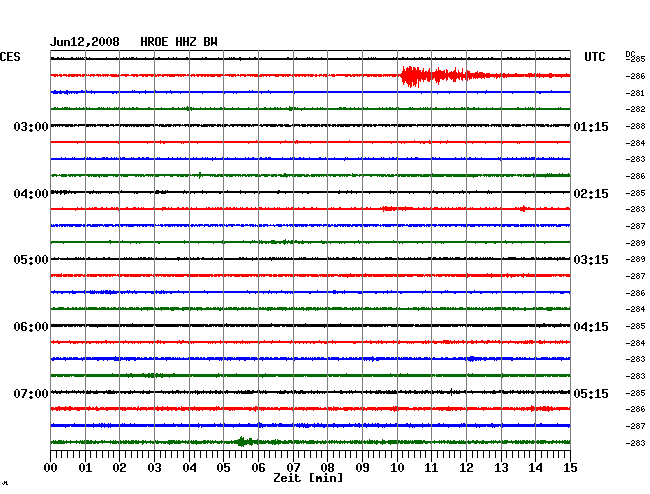650x494 pixels.
Task: Select the 03:00 local time label
Action: (x=31, y=126)
